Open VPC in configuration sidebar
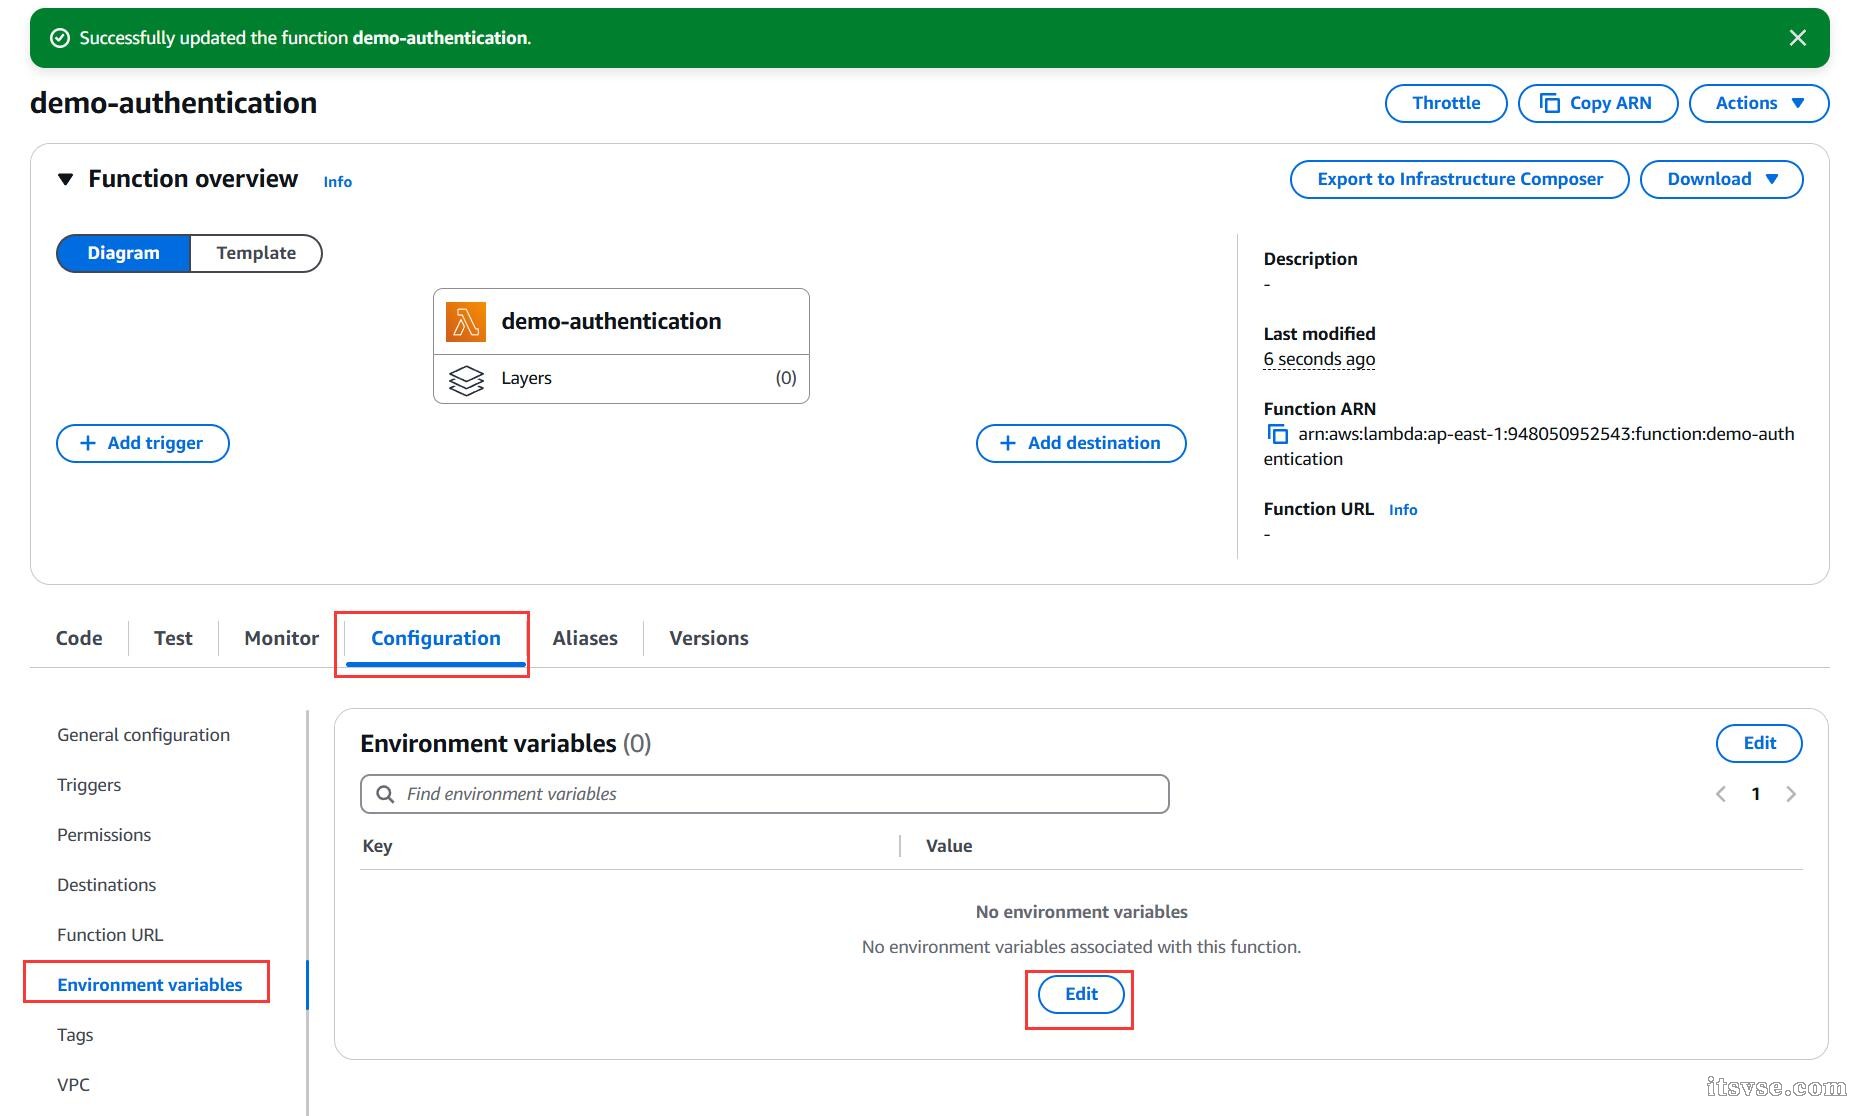Viewport: 1857px width, 1116px height. (74, 1085)
